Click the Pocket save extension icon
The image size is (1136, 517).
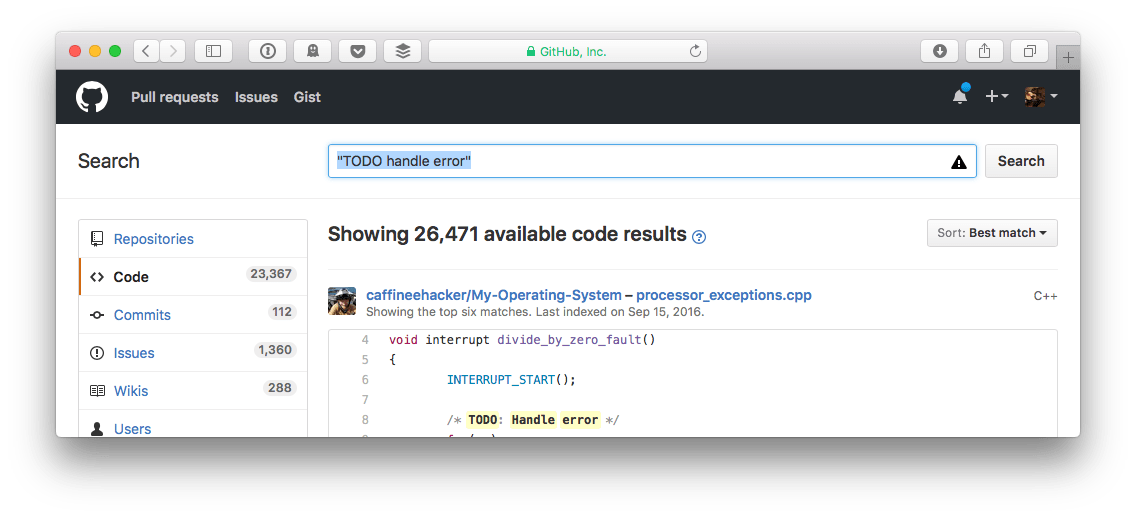tap(357, 51)
